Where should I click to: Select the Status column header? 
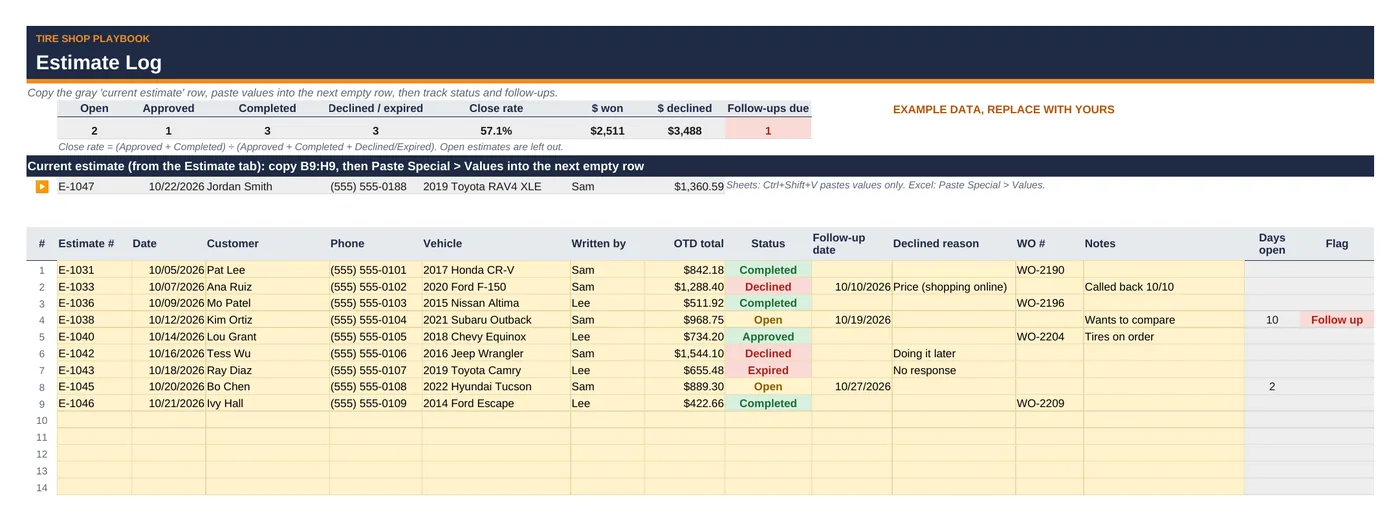pyautogui.click(x=768, y=243)
